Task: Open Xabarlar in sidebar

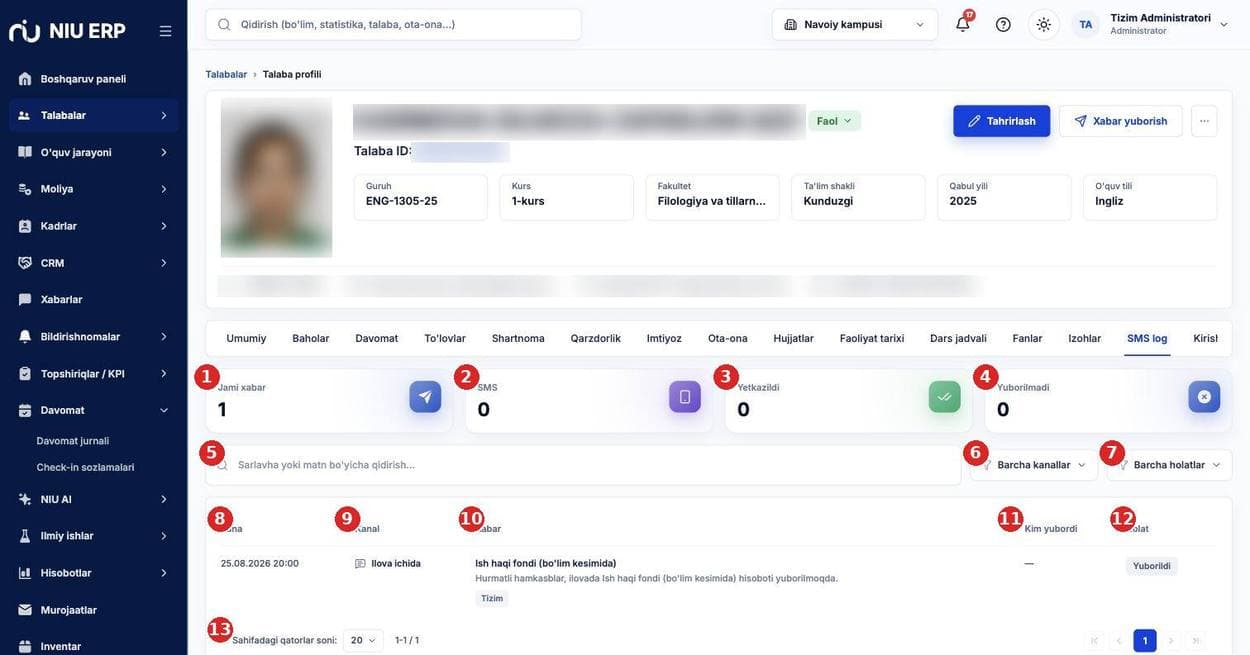Action: click(94, 299)
